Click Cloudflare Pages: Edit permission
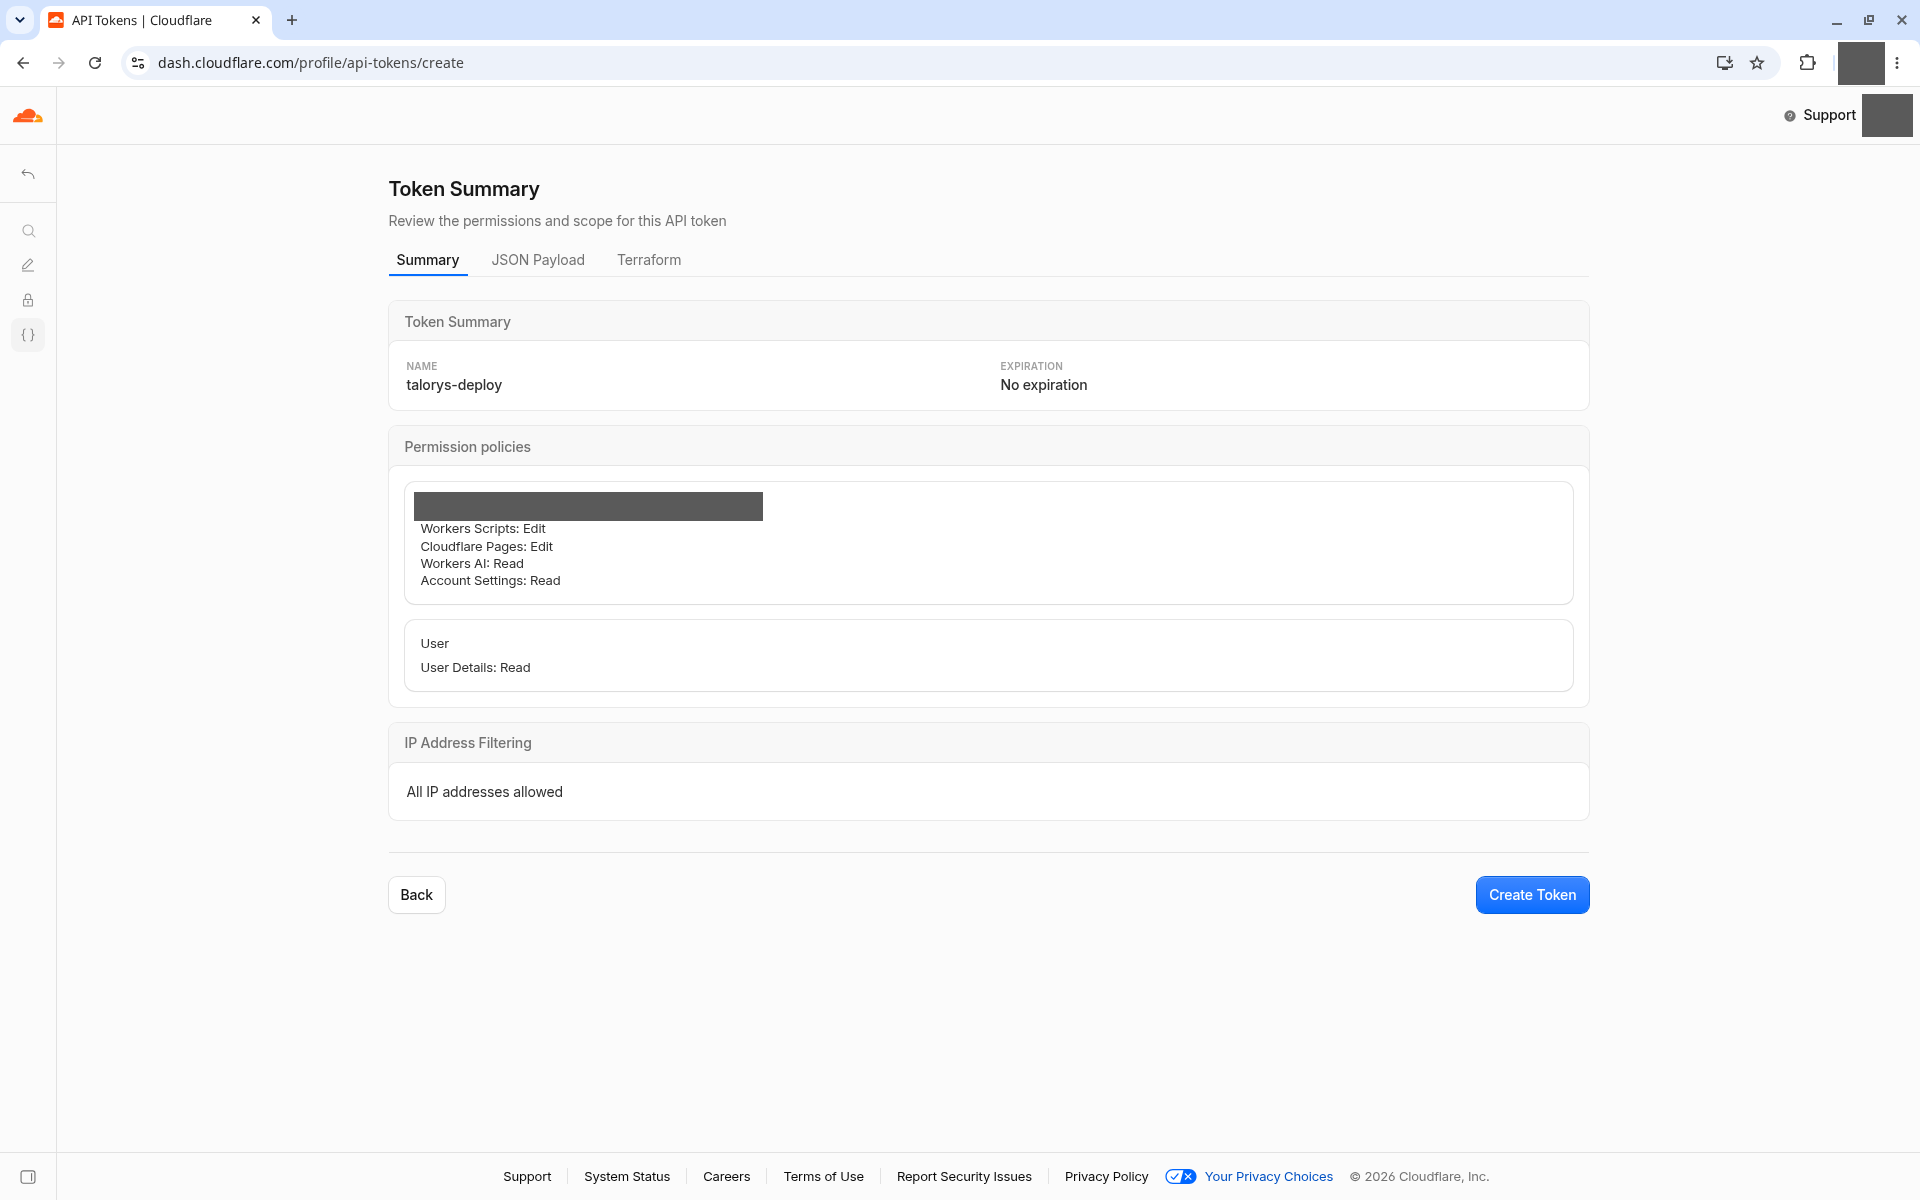The height and width of the screenshot is (1200, 1920). [487, 547]
